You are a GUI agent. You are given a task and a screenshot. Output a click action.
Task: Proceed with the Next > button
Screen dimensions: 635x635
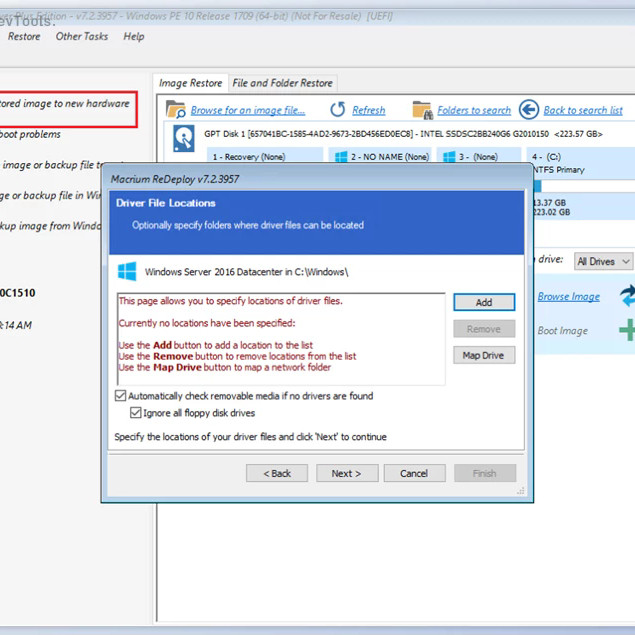click(x=347, y=473)
